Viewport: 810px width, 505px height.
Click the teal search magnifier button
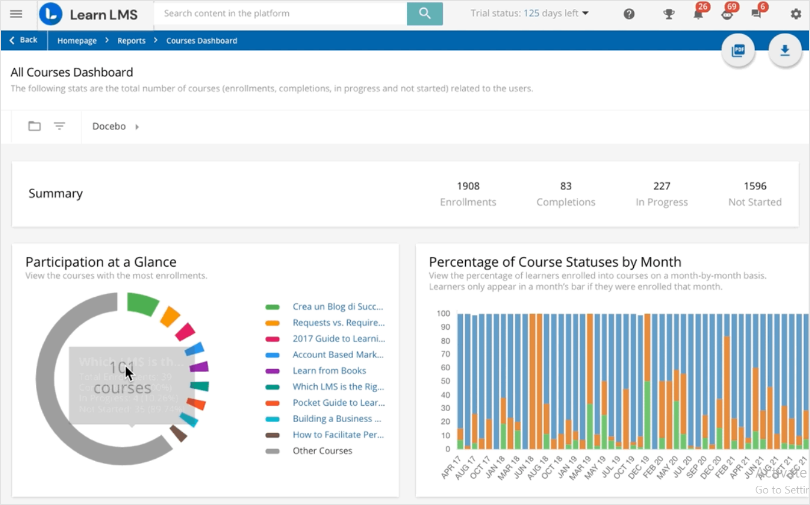[x=425, y=13]
